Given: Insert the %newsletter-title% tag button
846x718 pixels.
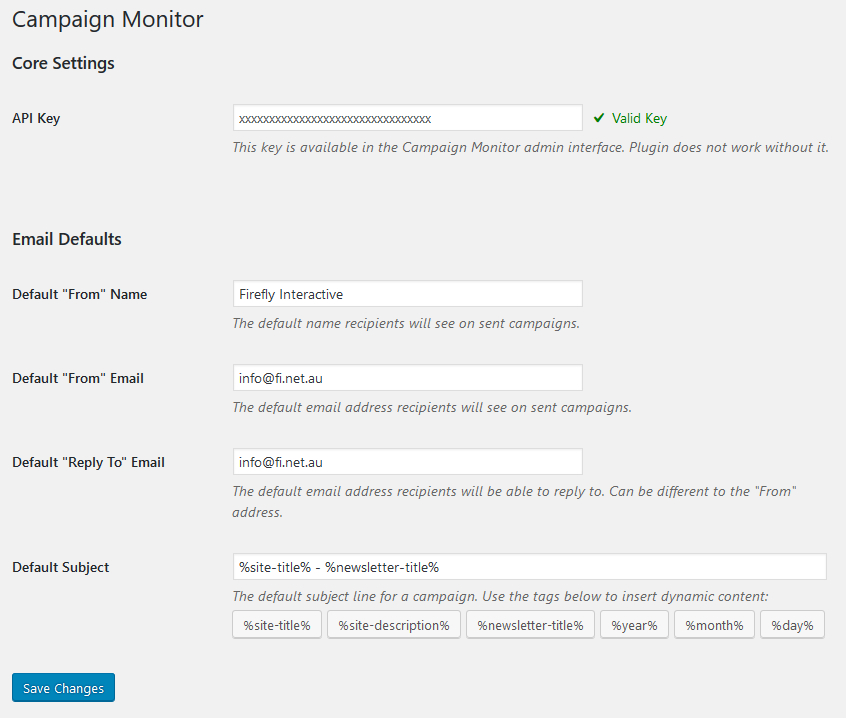Looking at the screenshot, I should [530, 625].
